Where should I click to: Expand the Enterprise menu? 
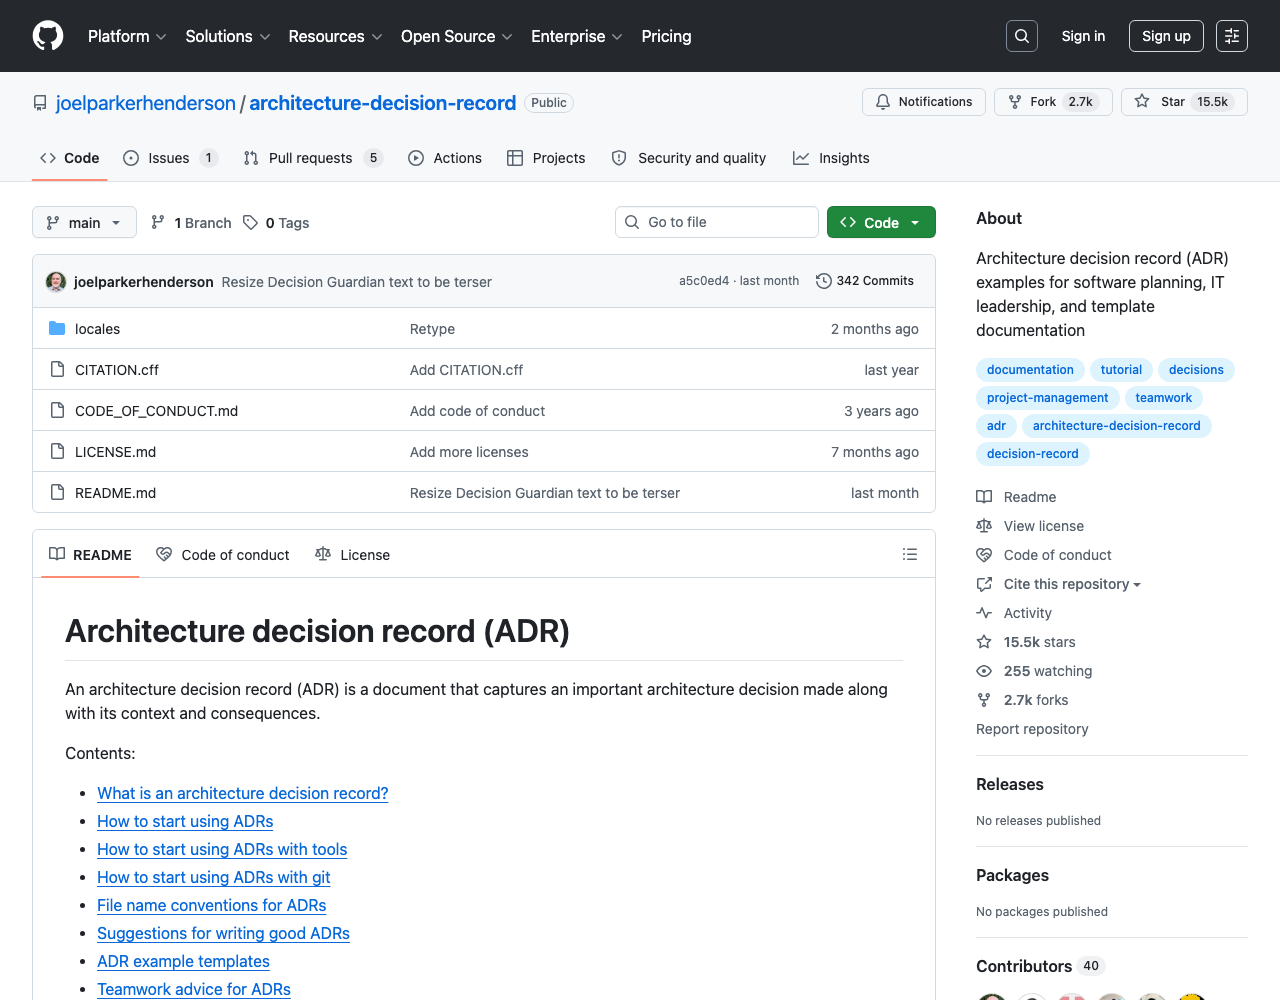[577, 36]
